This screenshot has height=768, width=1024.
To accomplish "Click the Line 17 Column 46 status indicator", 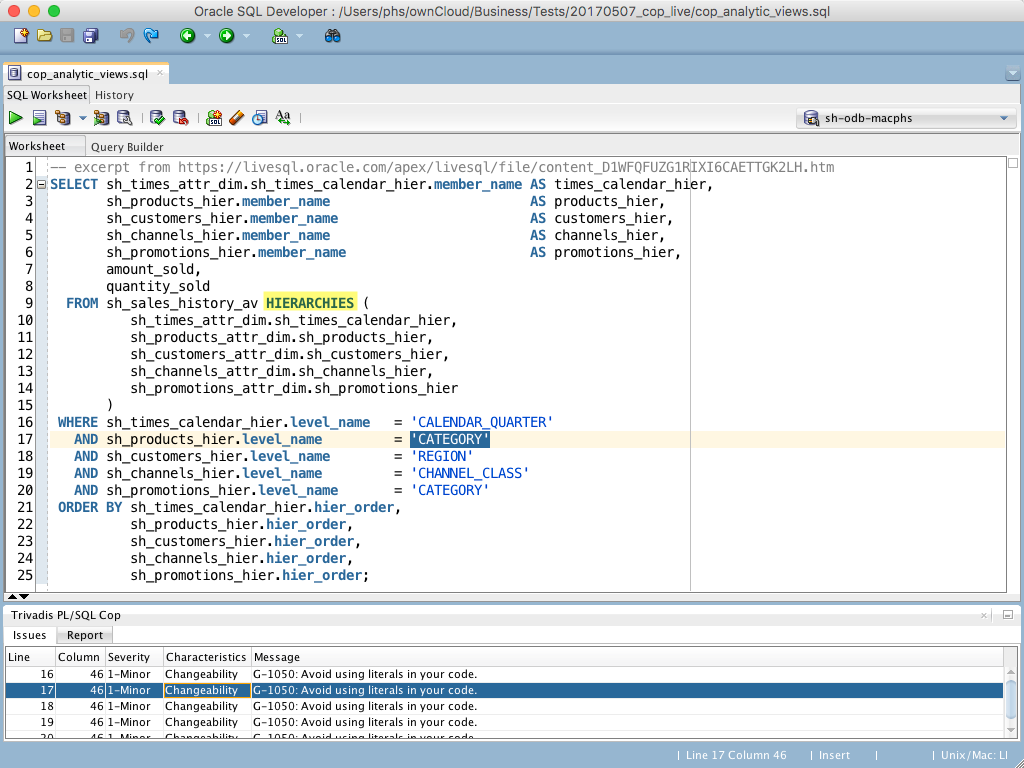I will tap(736, 756).
